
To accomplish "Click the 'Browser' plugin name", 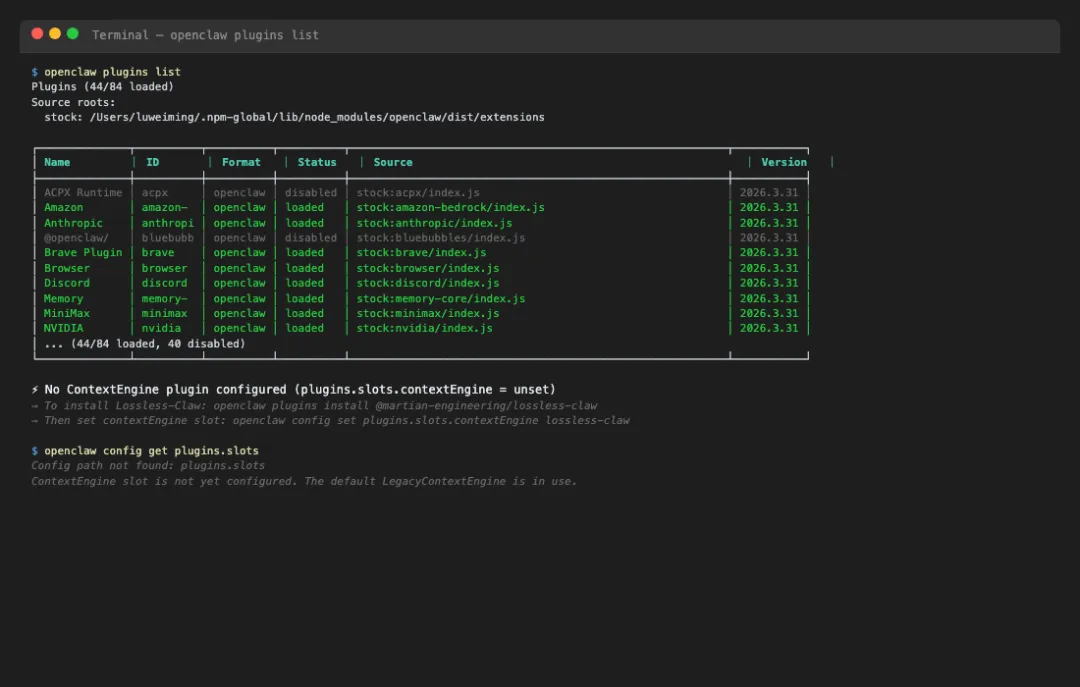I will click(67, 268).
